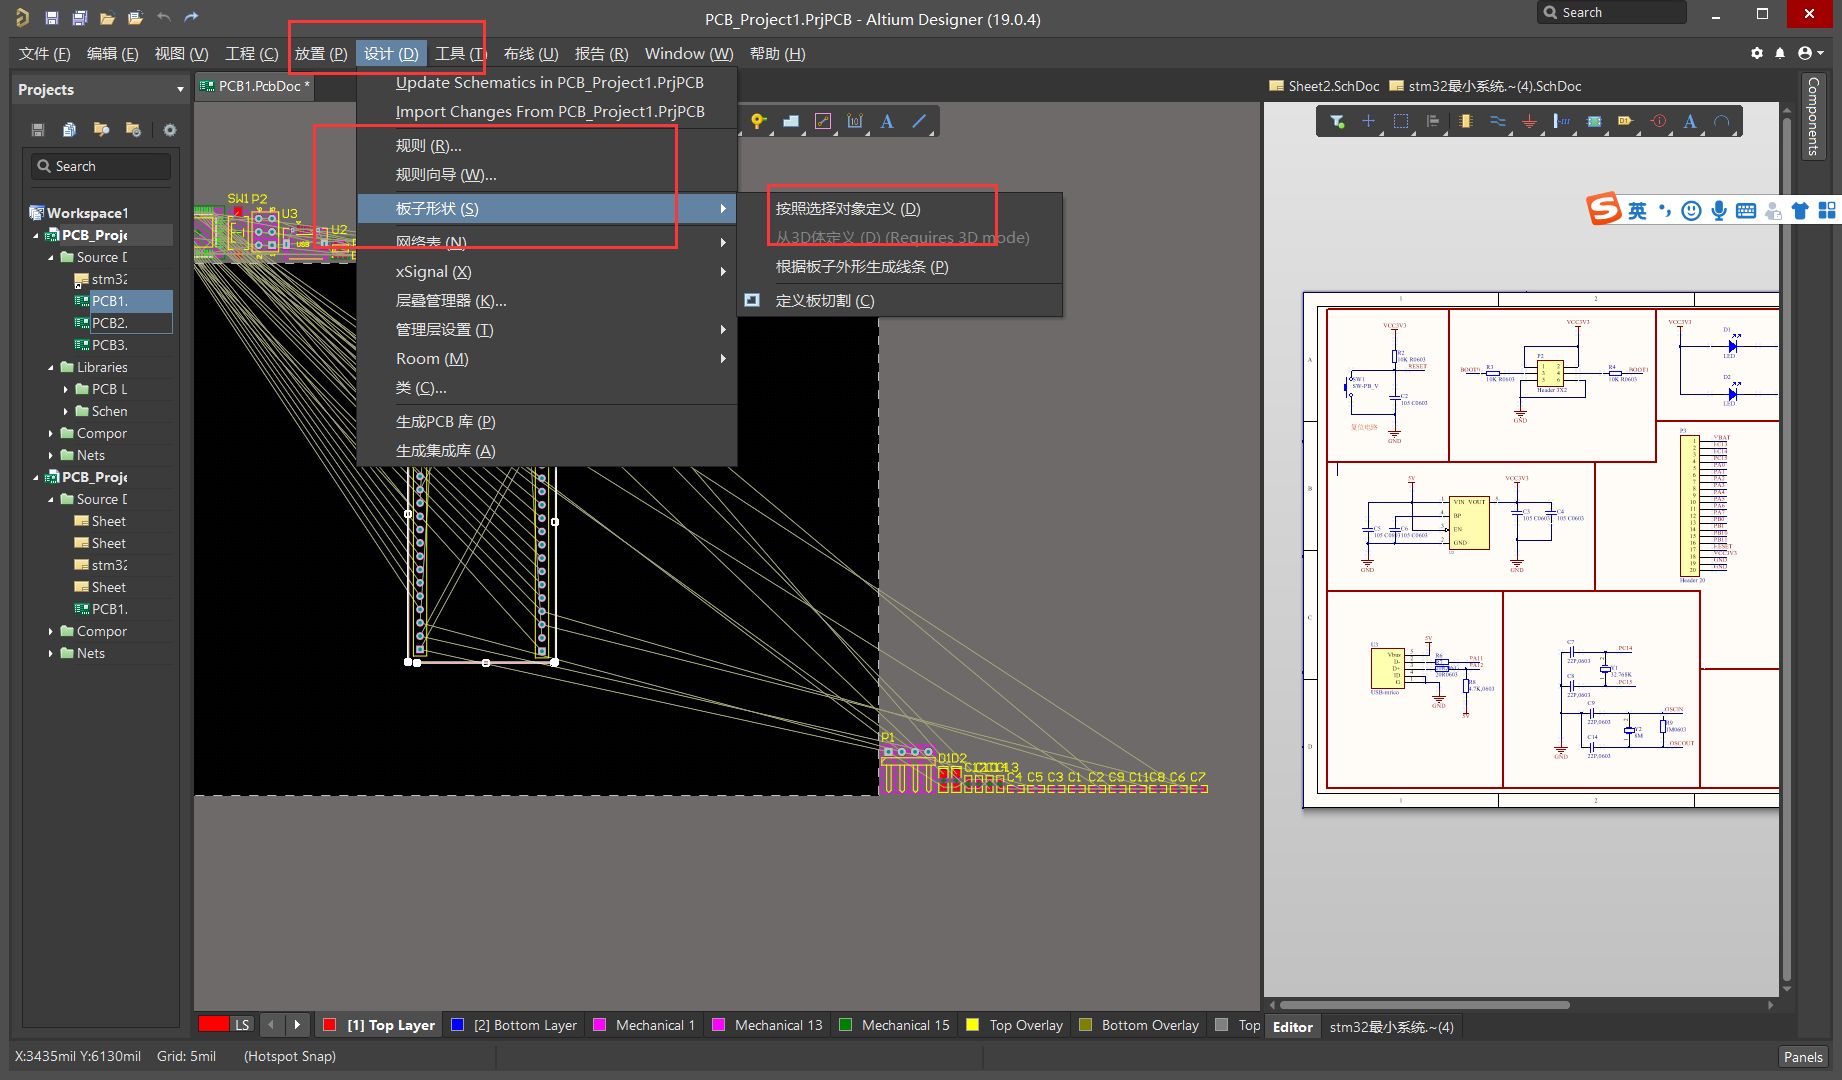
Task: Click the schematic Place Part chip icon
Action: 1465,122
